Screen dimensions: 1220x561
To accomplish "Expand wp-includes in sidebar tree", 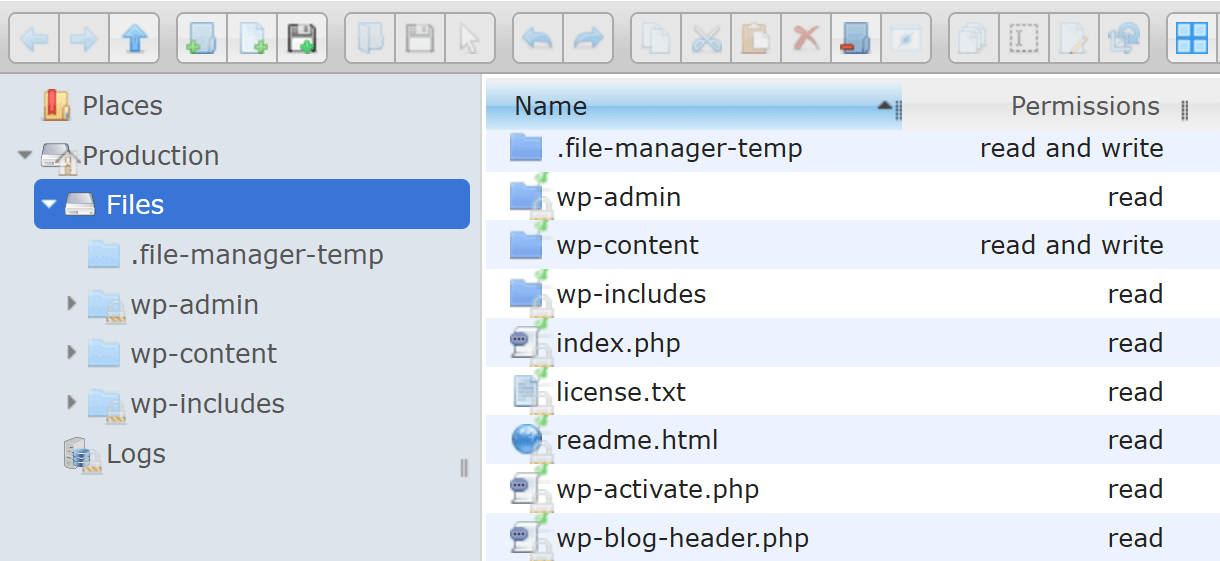I will point(71,402).
